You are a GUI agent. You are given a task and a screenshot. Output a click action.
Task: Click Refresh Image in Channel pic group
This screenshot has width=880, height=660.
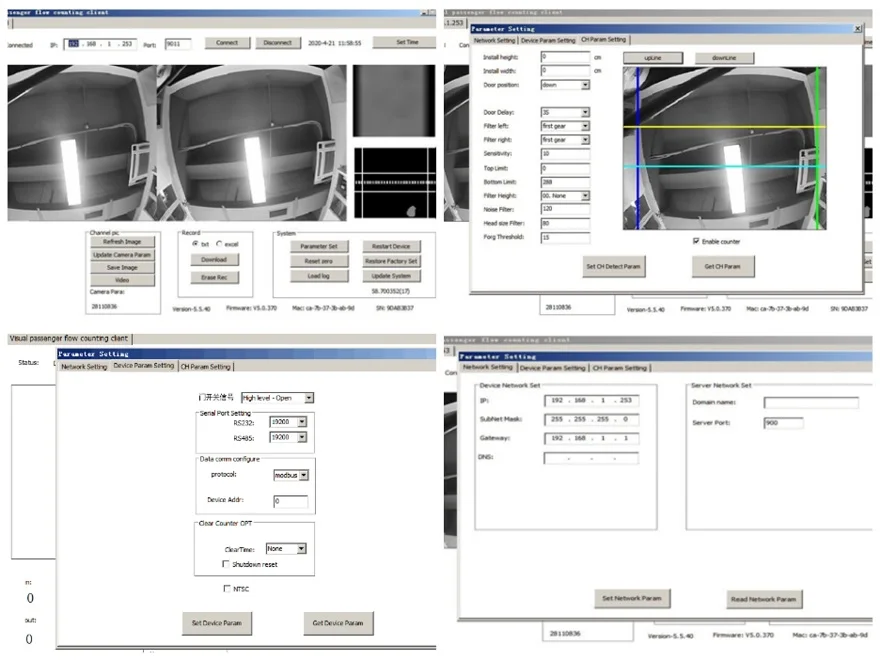click(x=122, y=241)
